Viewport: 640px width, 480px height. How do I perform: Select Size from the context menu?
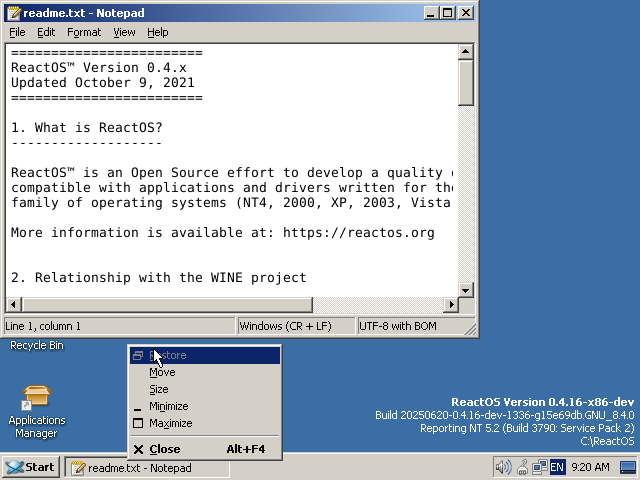coord(205,389)
